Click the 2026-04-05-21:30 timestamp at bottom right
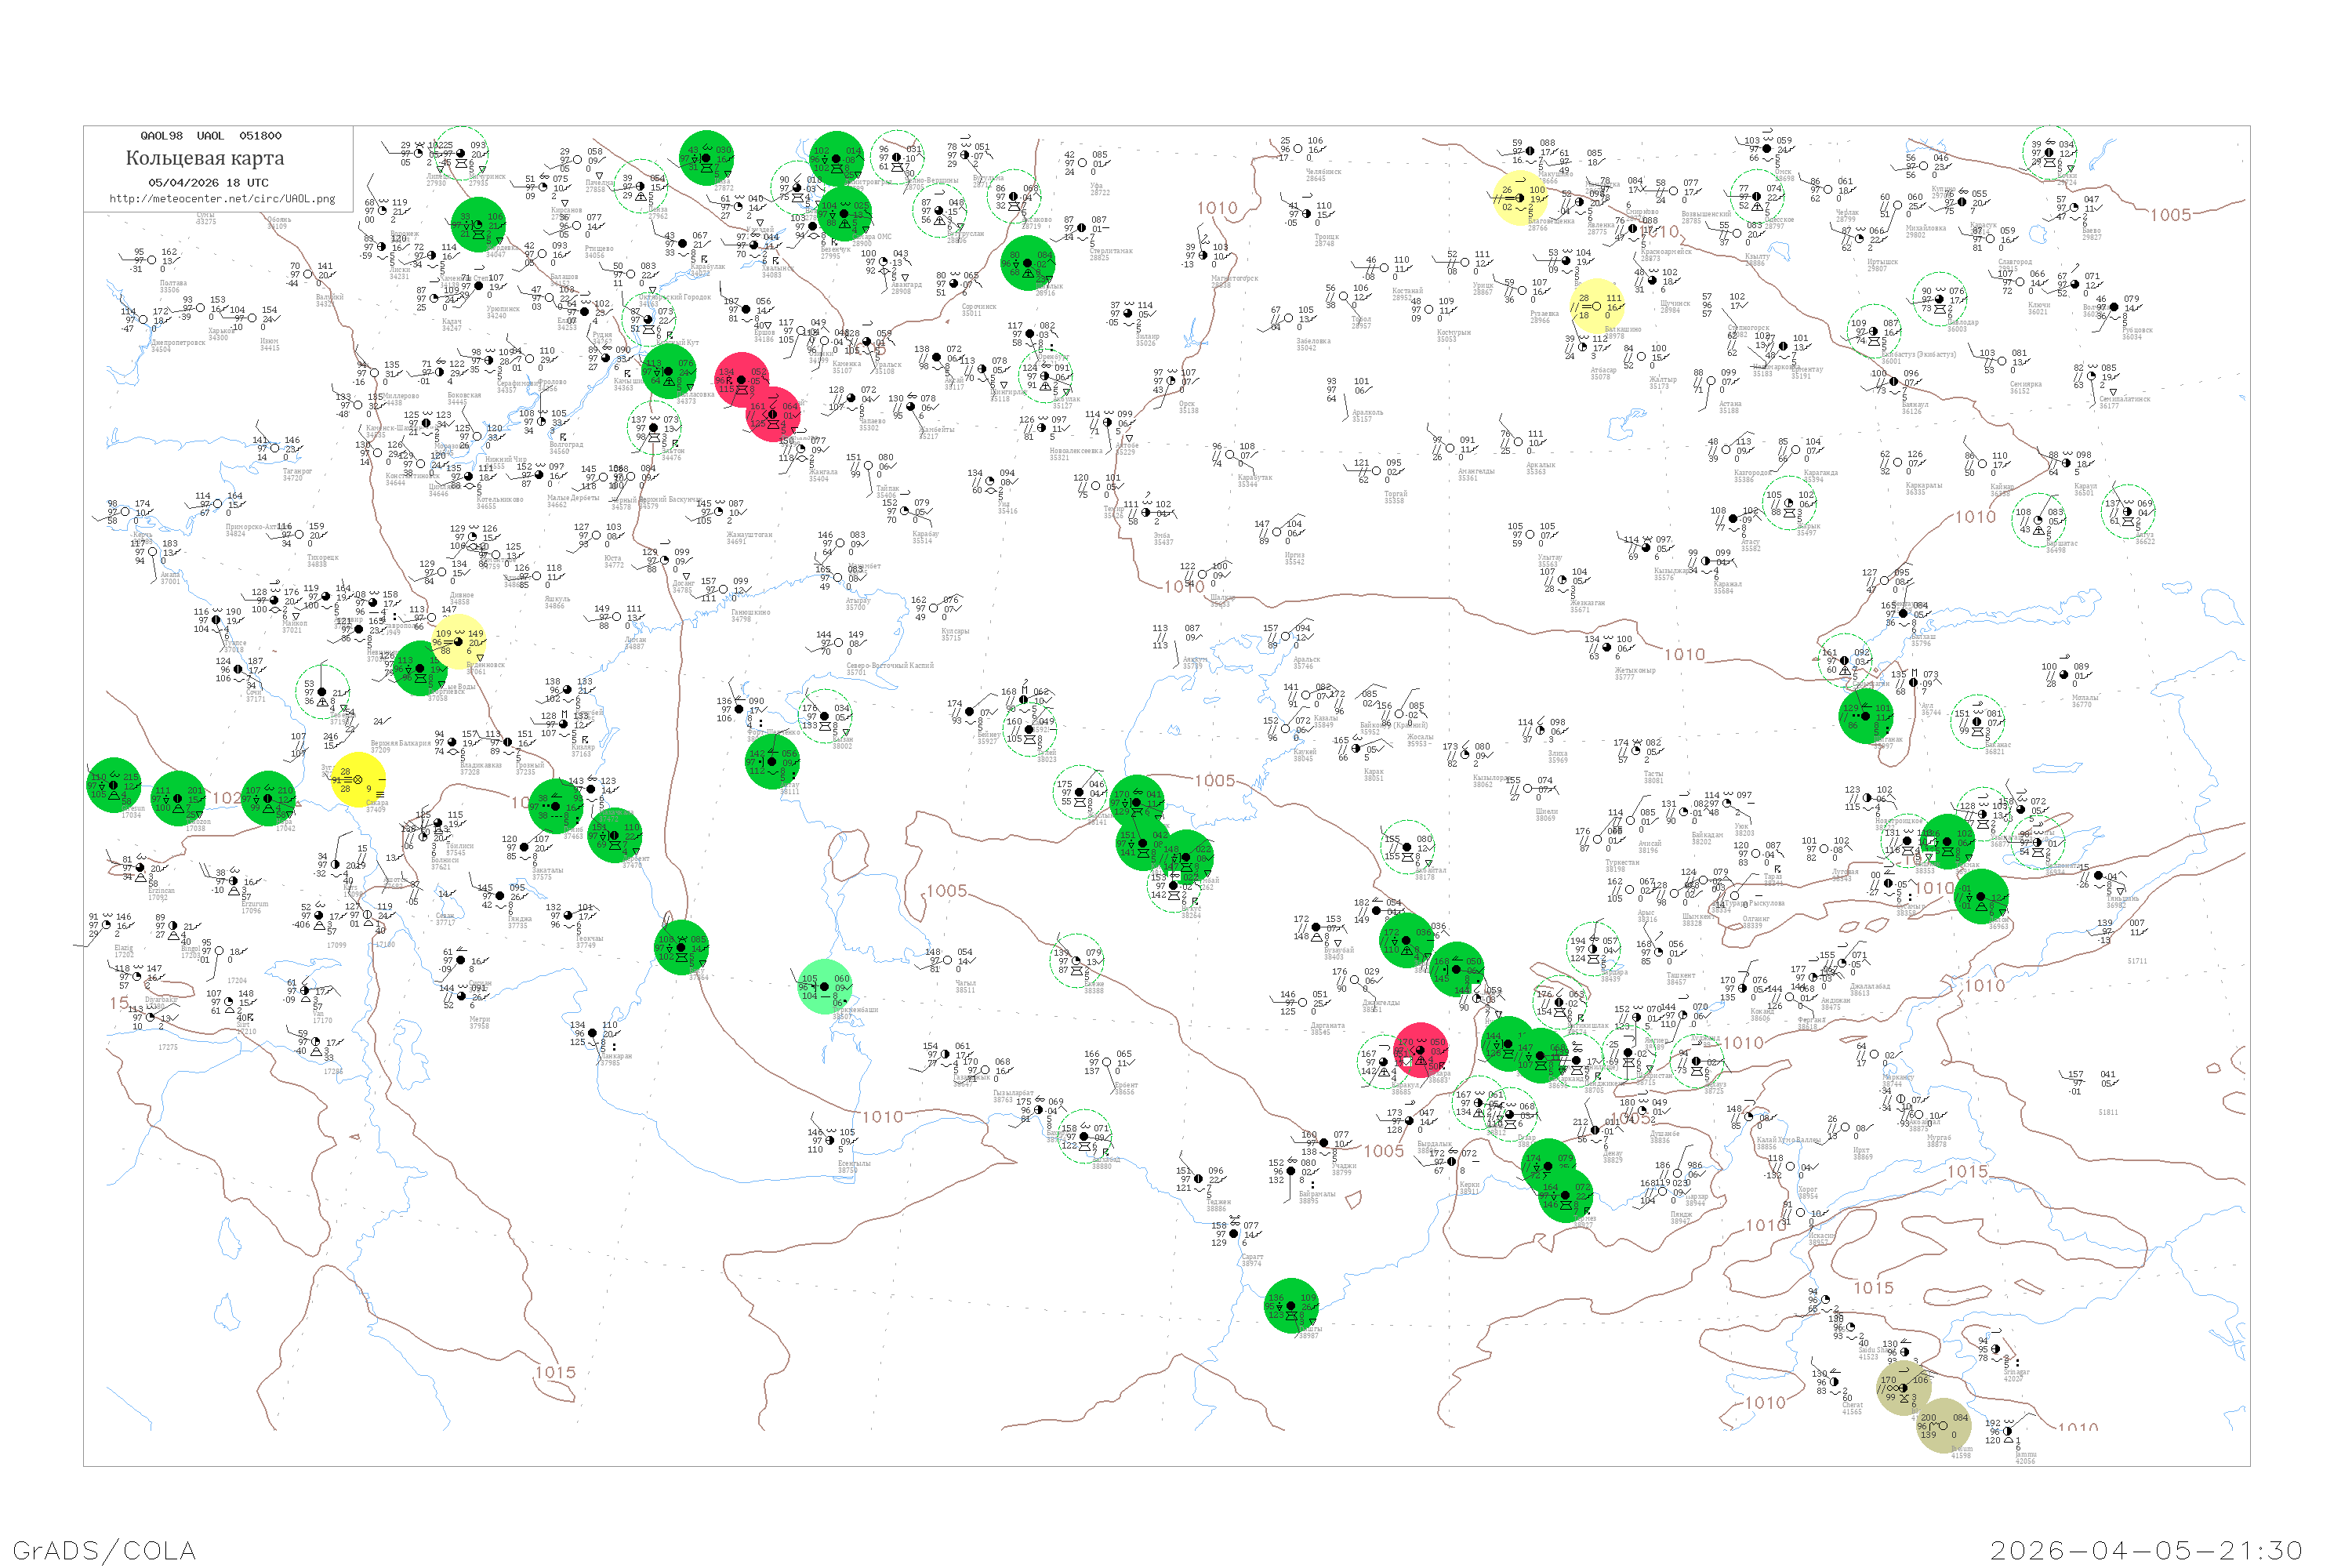Image resolution: width=2352 pixels, height=1568 pixels. click(x=2146, y=1550)
